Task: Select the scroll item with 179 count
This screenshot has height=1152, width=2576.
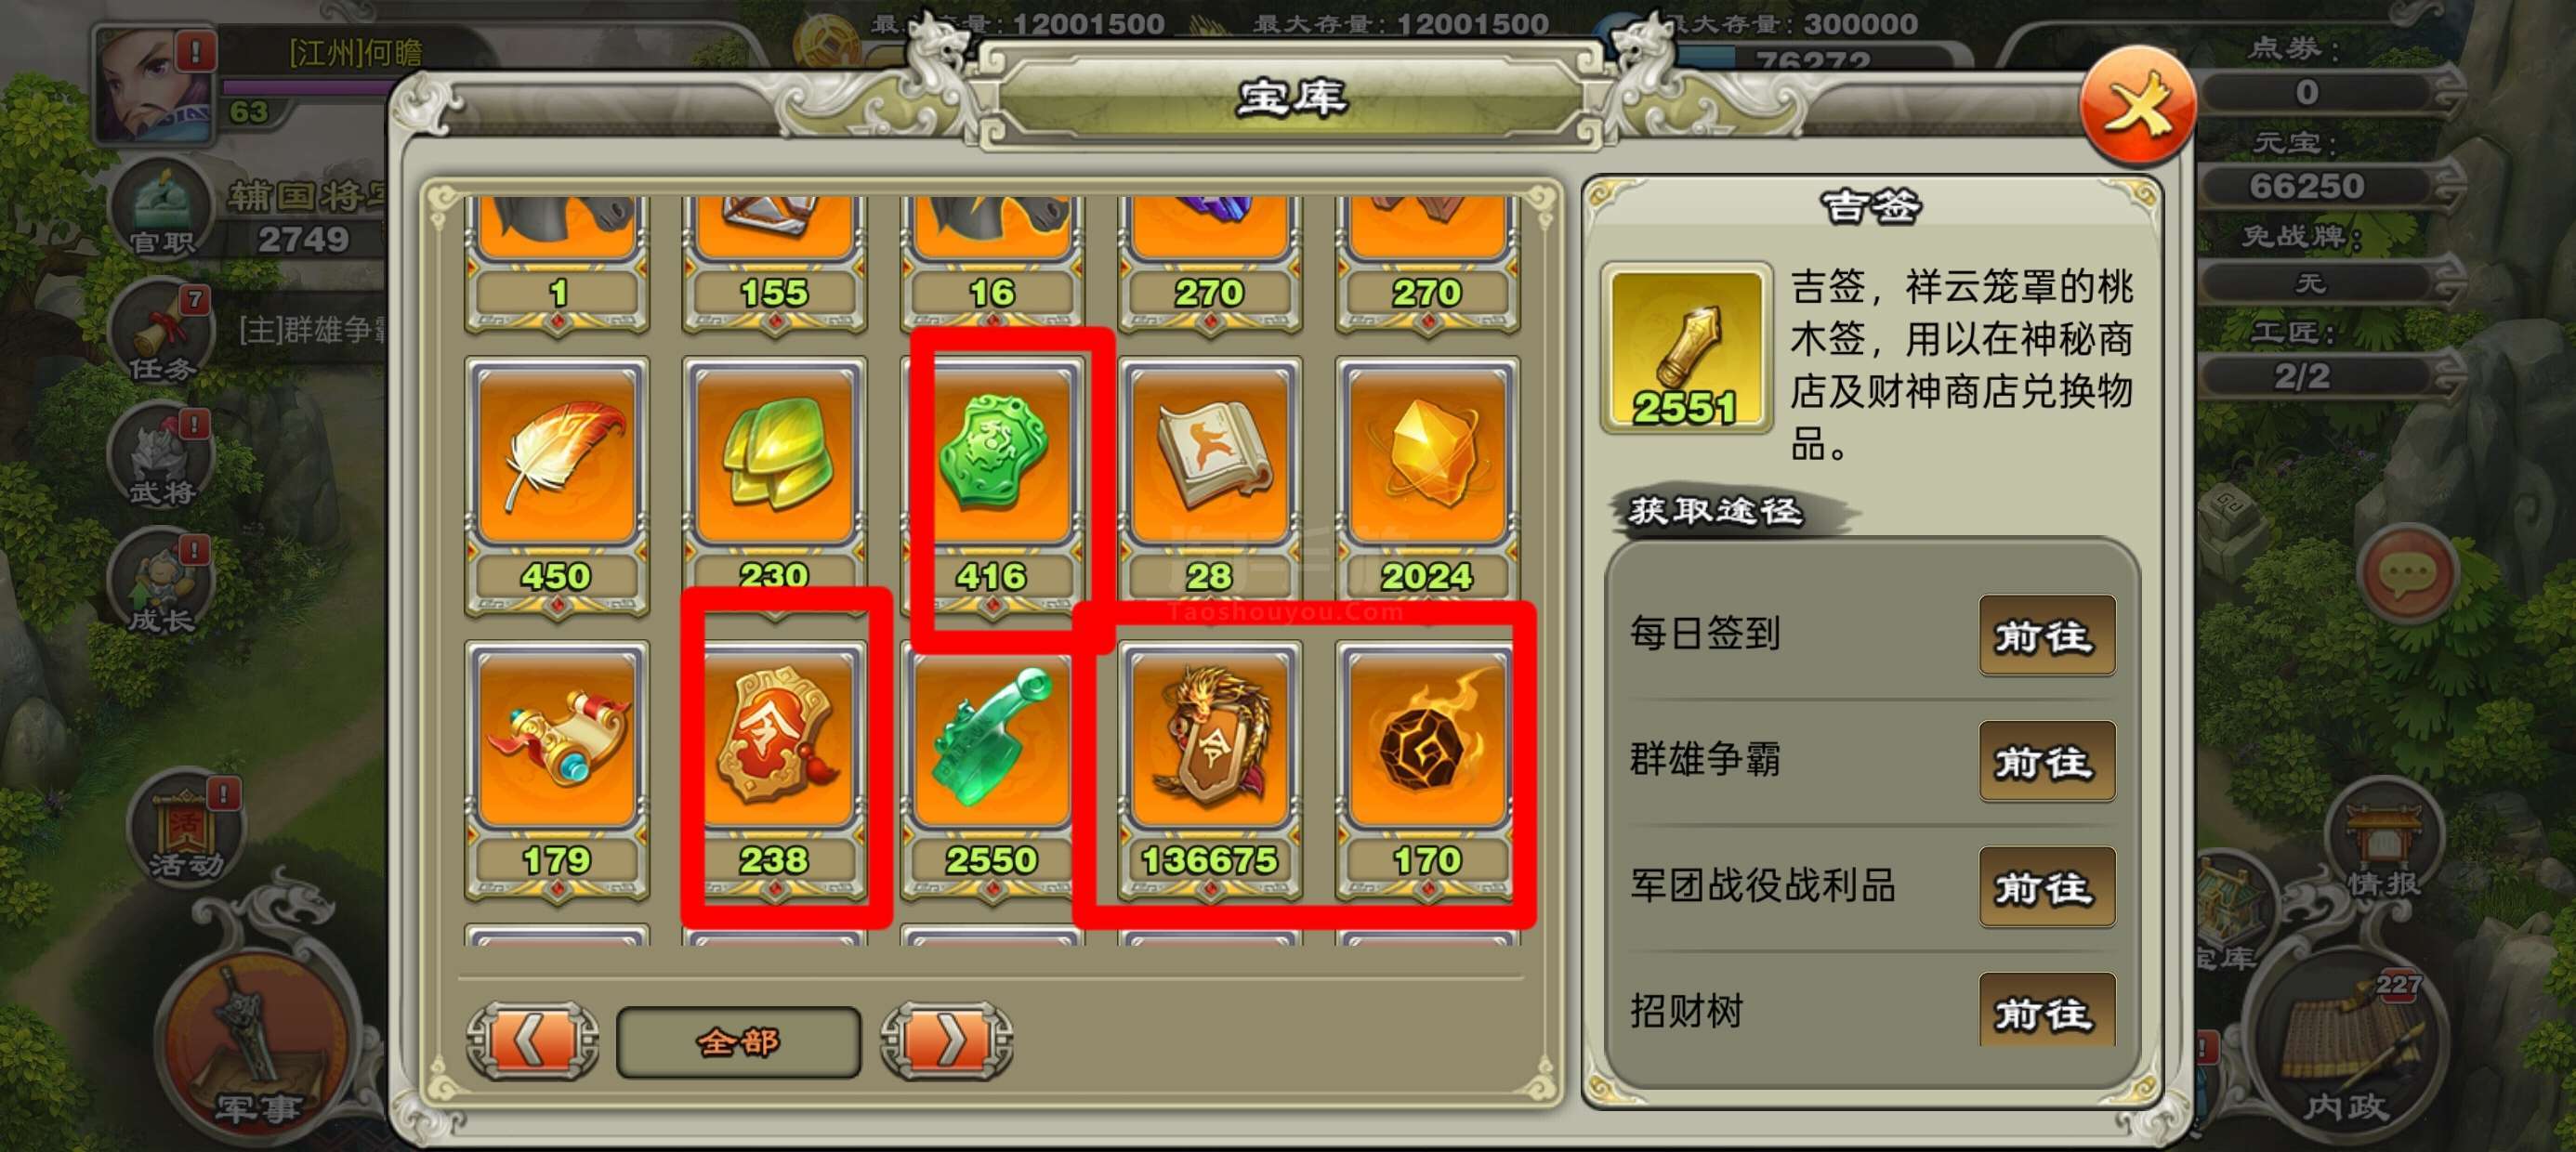Action: (x=556, y=770)
